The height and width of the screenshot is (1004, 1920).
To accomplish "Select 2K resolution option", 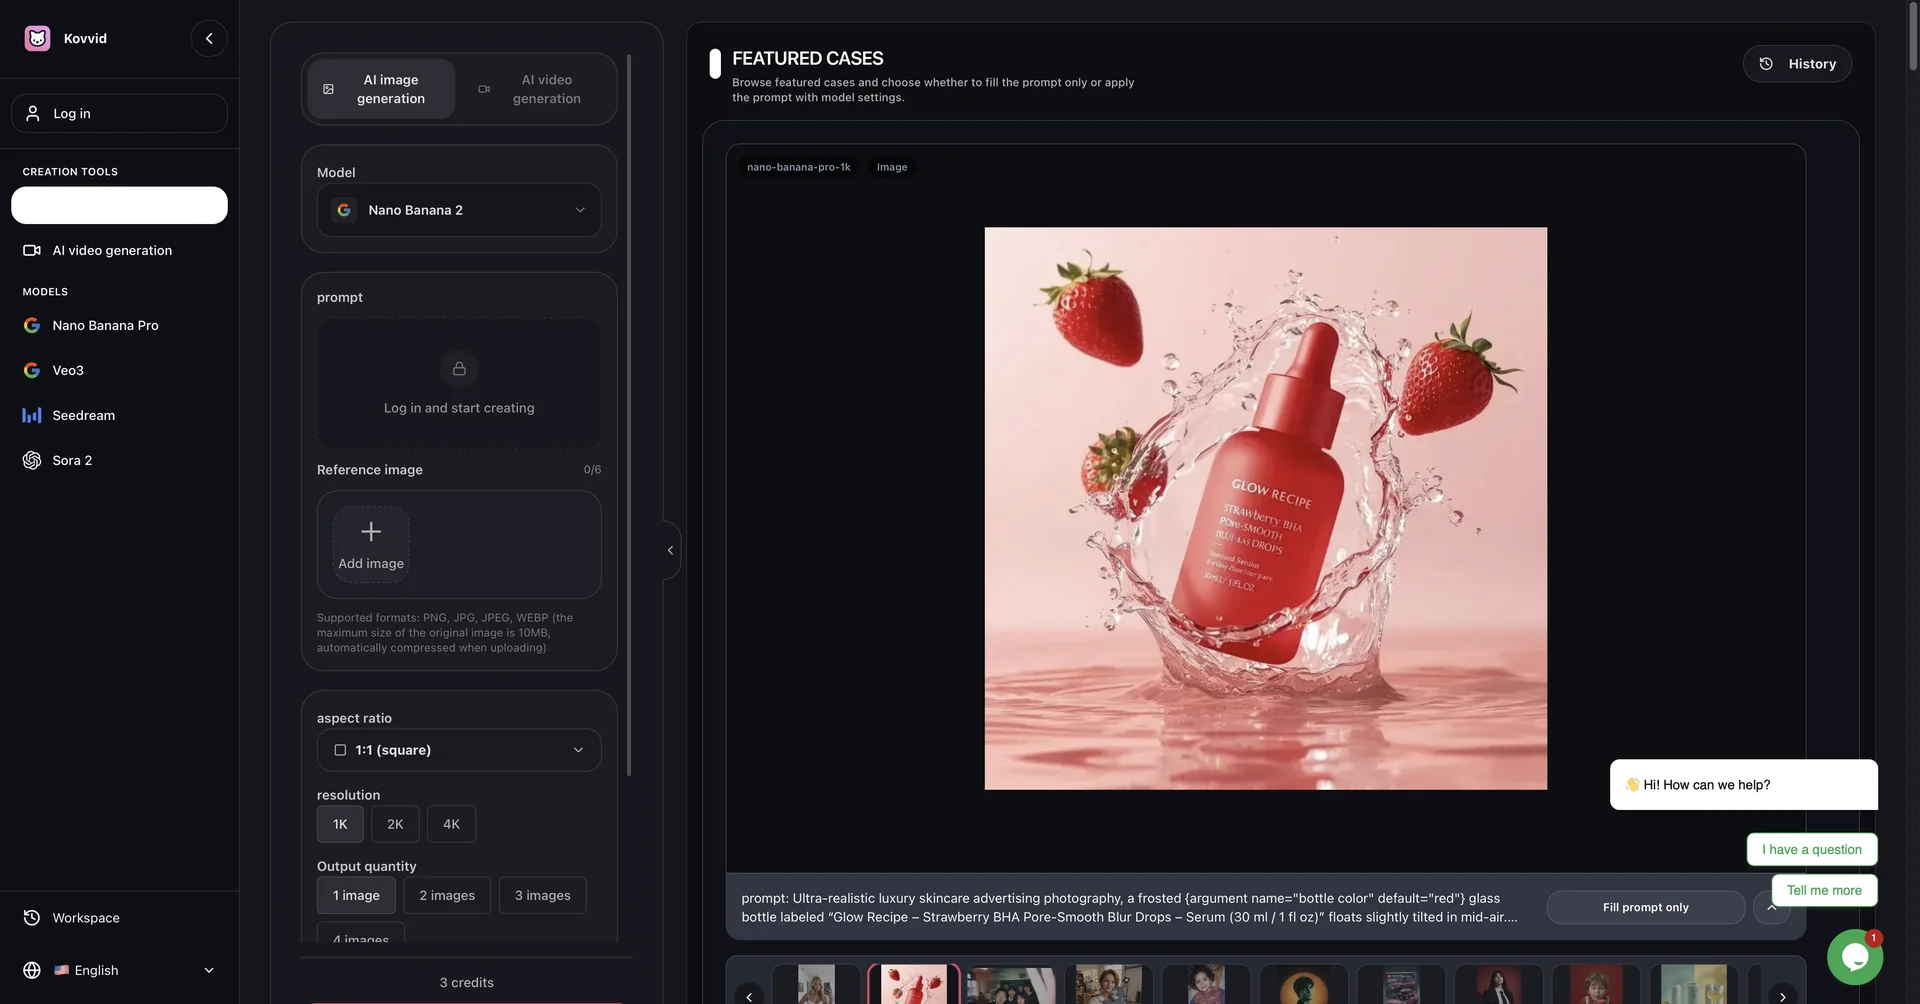I will coord(395,824).
